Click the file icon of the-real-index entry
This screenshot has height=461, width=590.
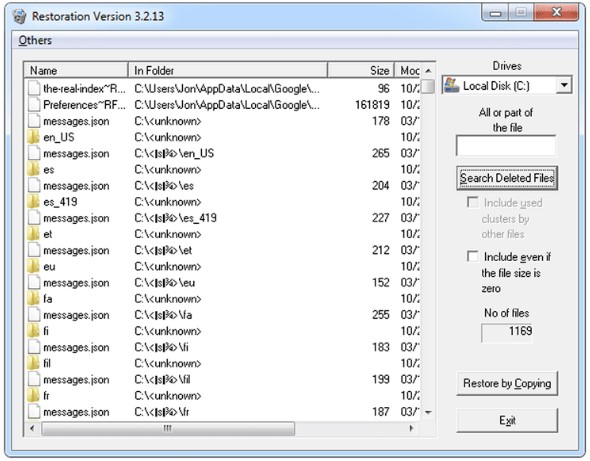coord(34,89)
